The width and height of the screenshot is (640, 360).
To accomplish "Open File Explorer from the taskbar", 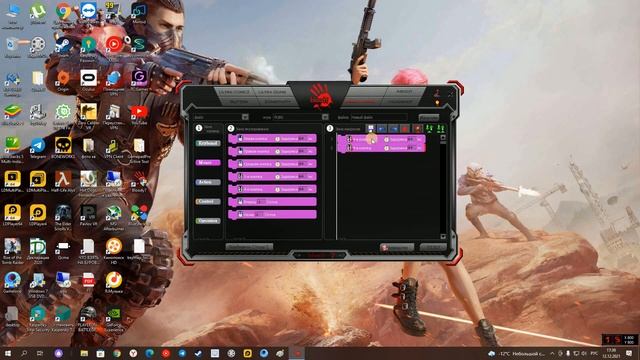I will [x=84, y=353].
